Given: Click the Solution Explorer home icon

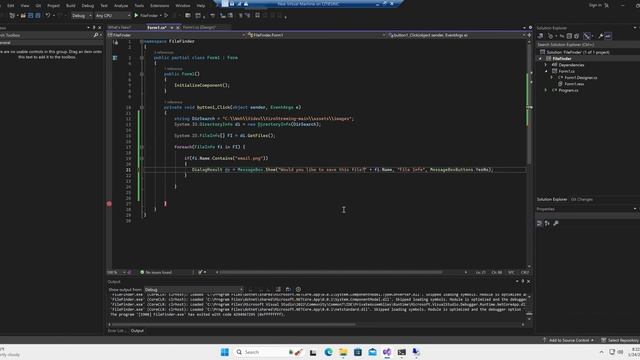Looking at the screenshot, I should click(541, 36).
